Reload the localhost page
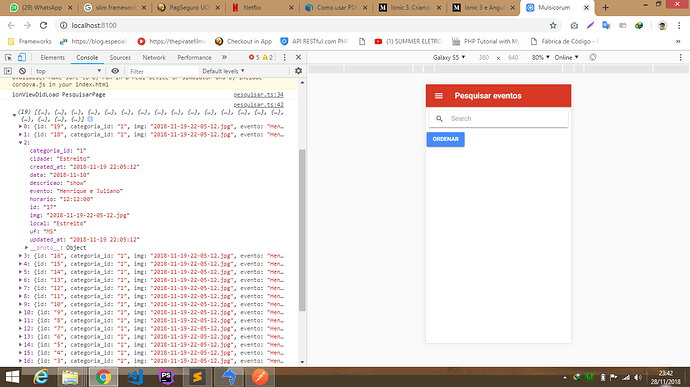690x387 pixels. click(43, 26)
